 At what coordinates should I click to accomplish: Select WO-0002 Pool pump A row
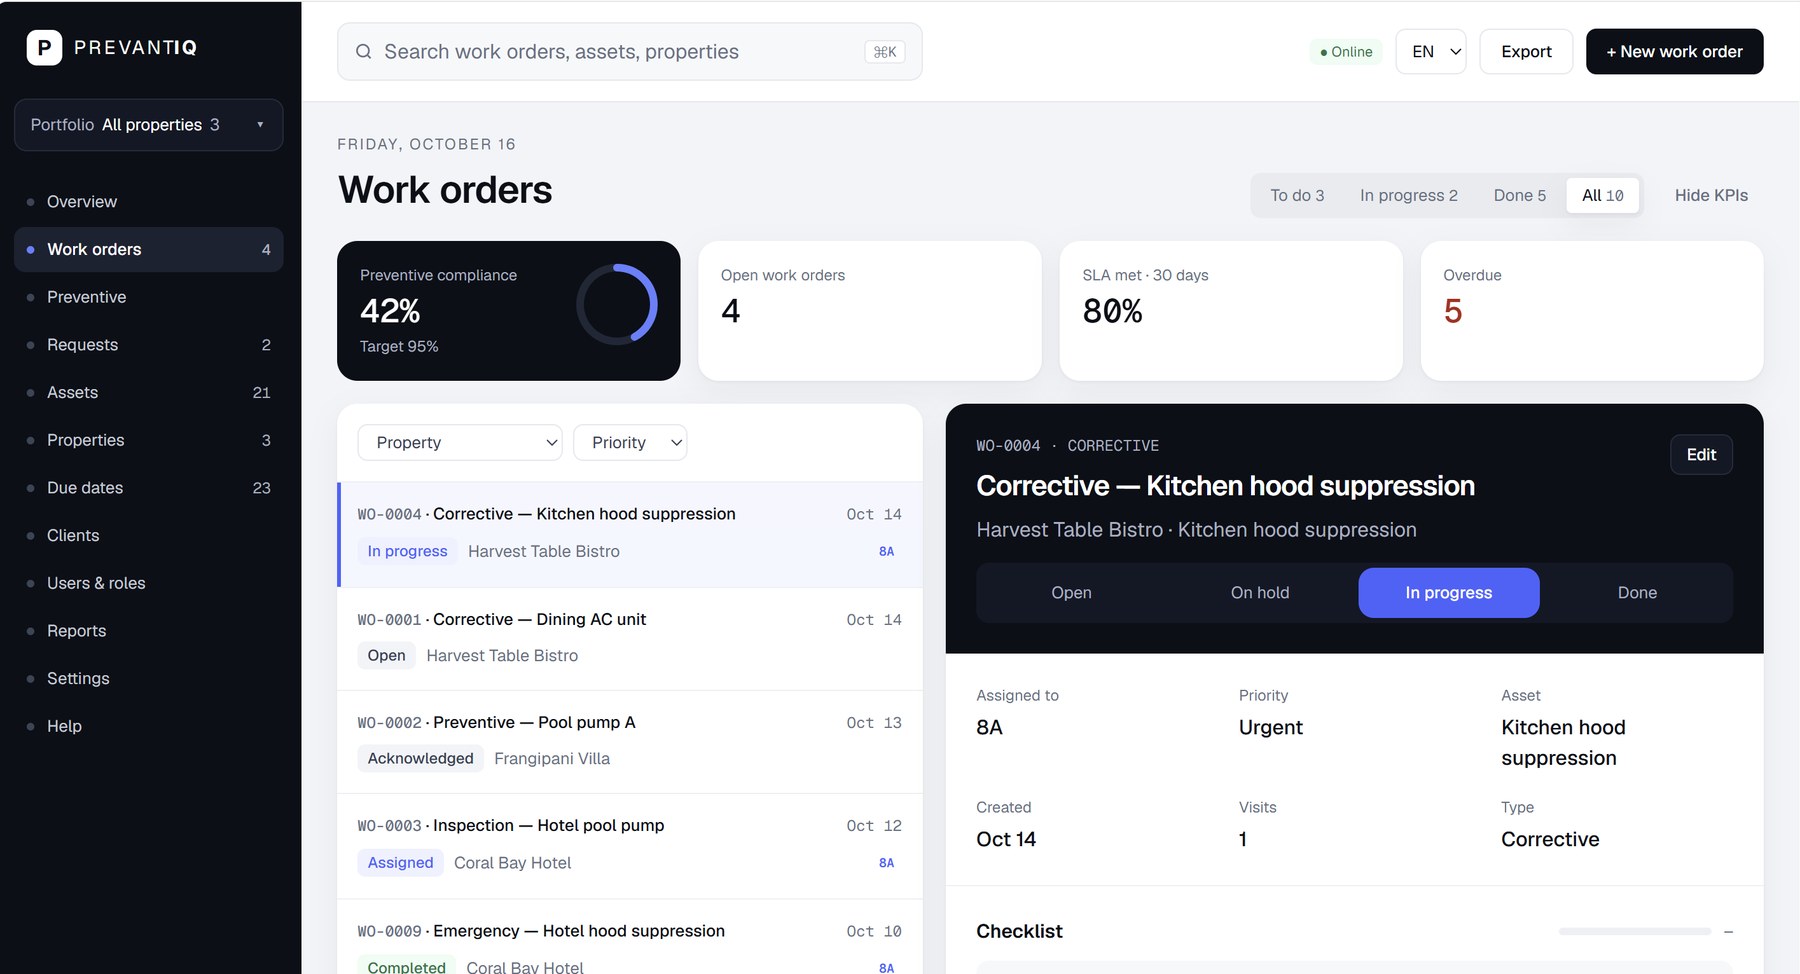click(630, 741)
